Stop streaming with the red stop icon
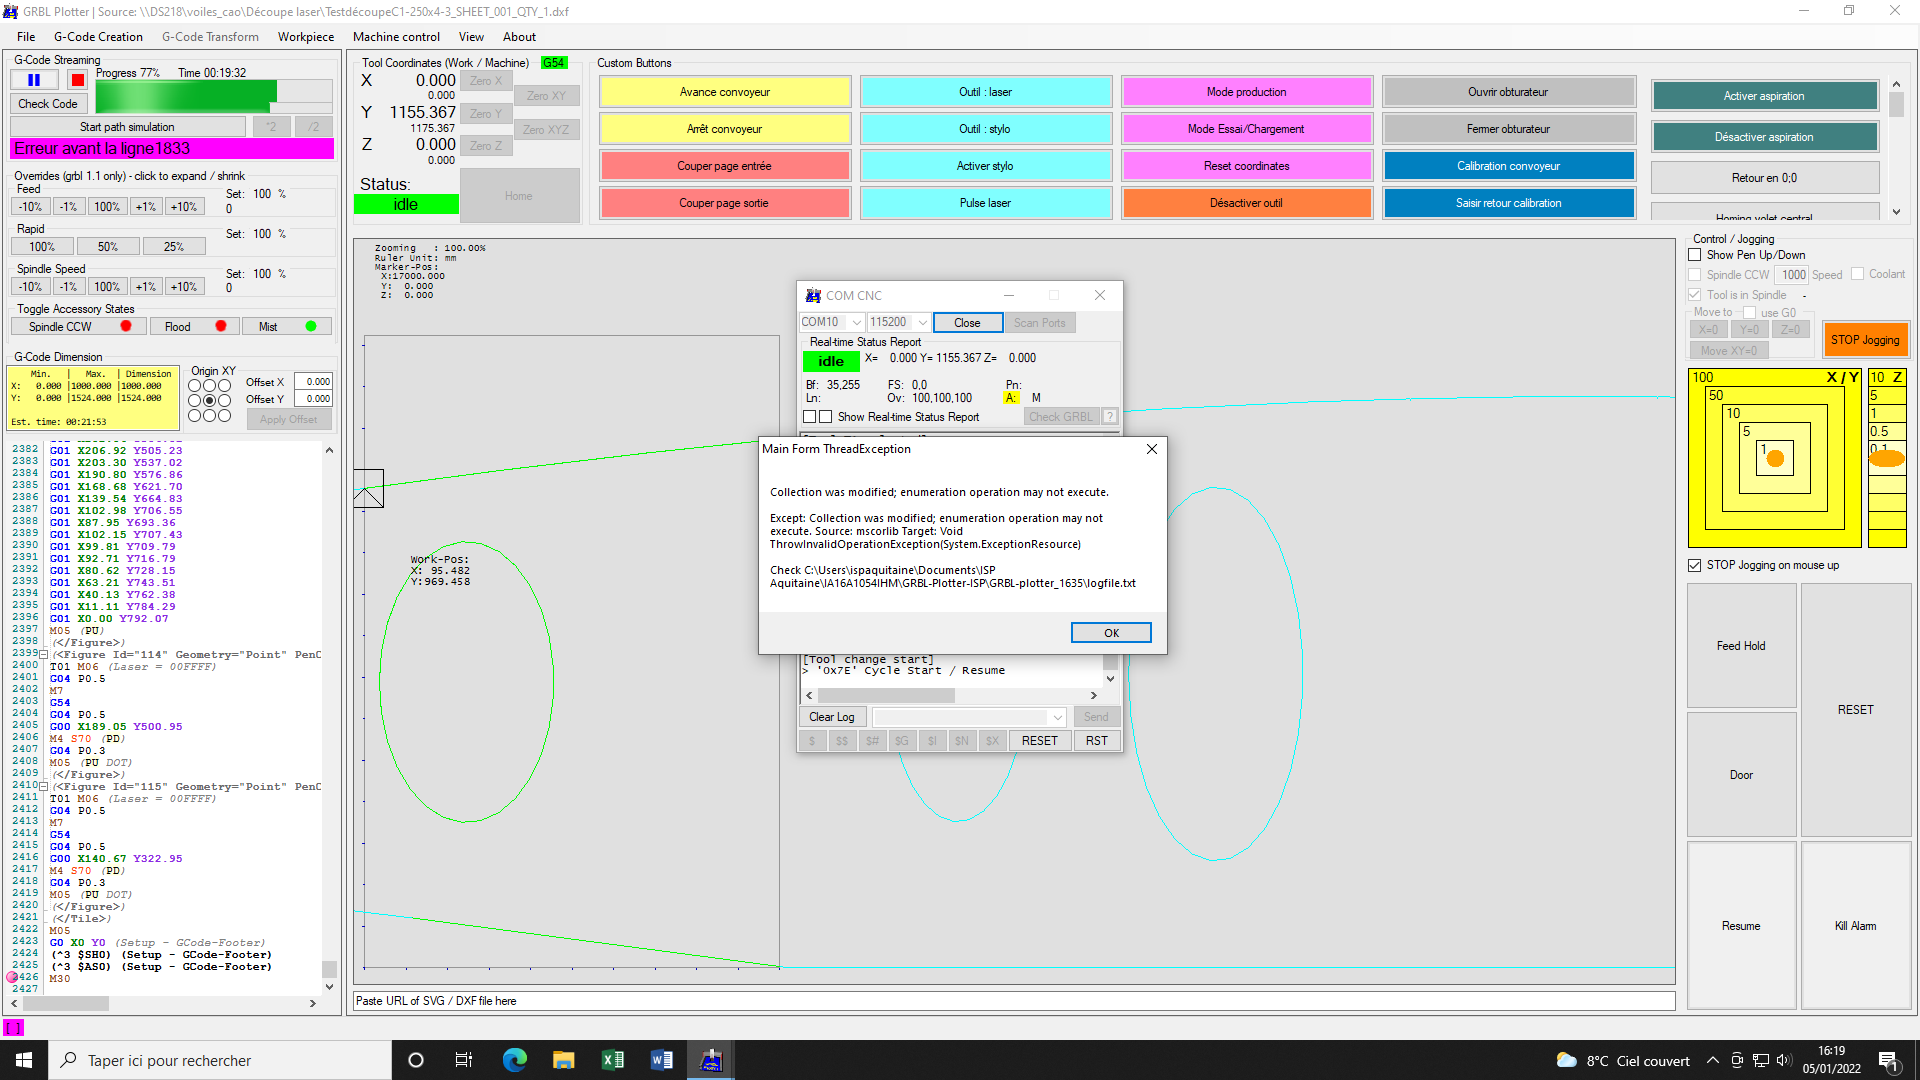Image resolution: width=1920 pixels, height=1080 pixels. (x=77, y=80)
